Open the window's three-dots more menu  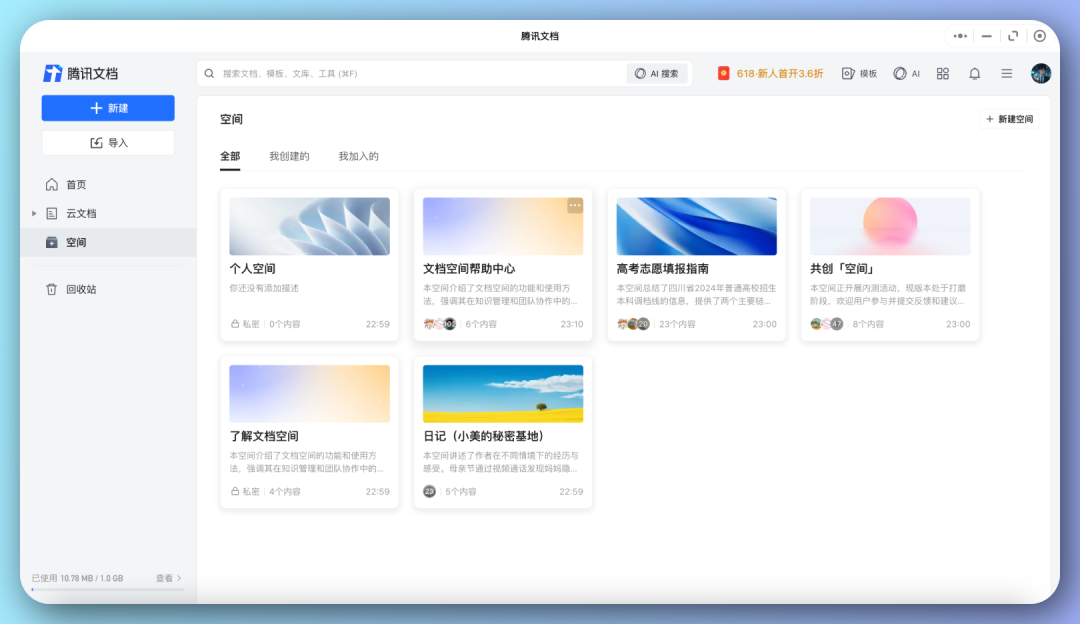click(960, 36)
